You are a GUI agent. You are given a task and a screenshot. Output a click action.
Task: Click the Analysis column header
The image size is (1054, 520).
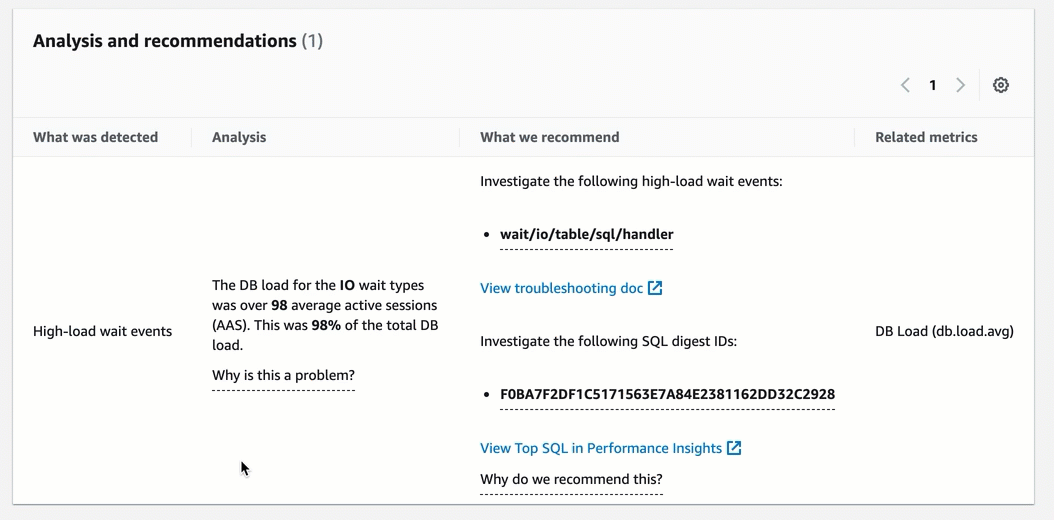pos(239,137)
